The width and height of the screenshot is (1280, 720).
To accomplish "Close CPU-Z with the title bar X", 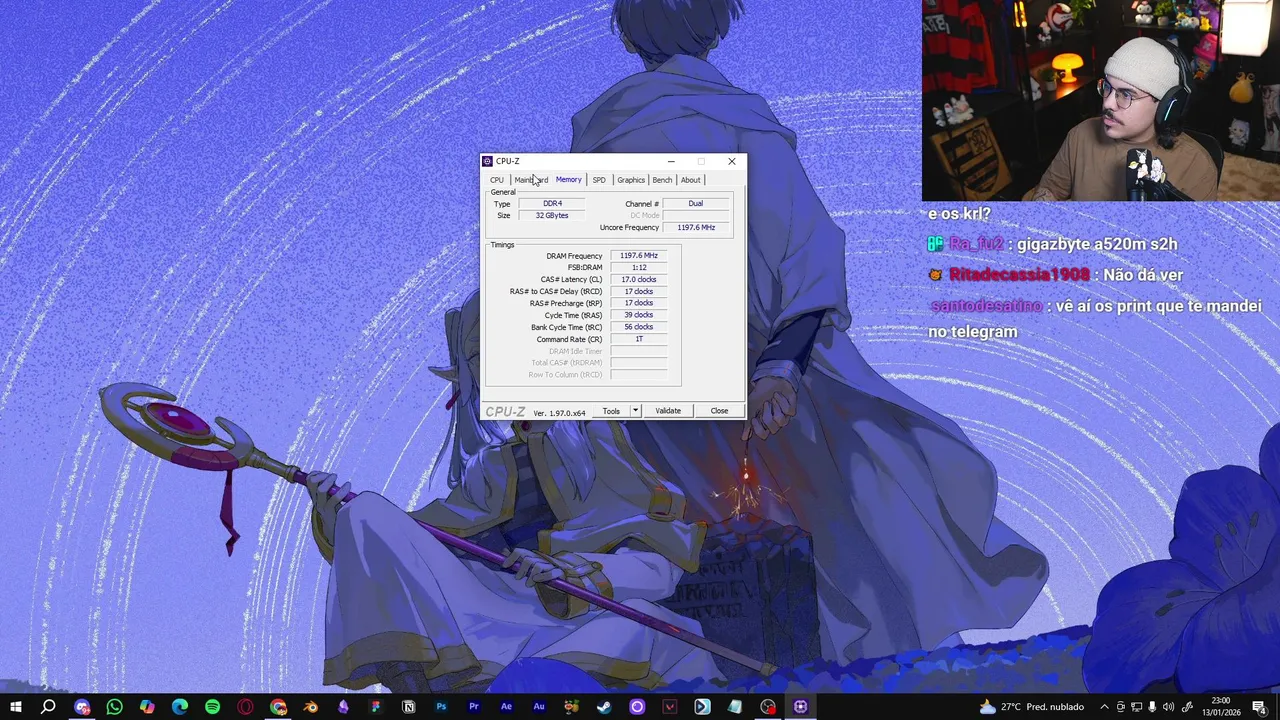I will pyautogui.click(x=732, y=161).
